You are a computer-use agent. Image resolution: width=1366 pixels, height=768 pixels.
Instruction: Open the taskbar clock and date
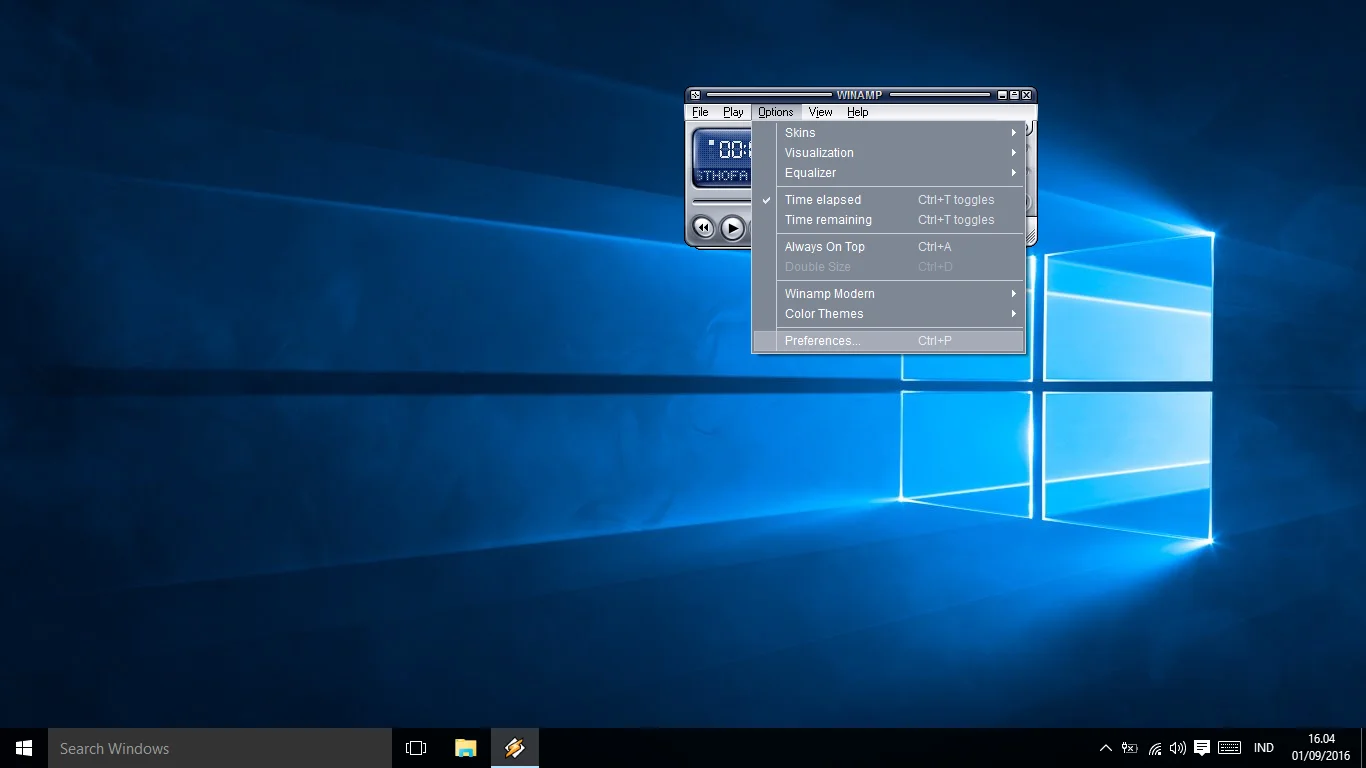pos(1321,748)
